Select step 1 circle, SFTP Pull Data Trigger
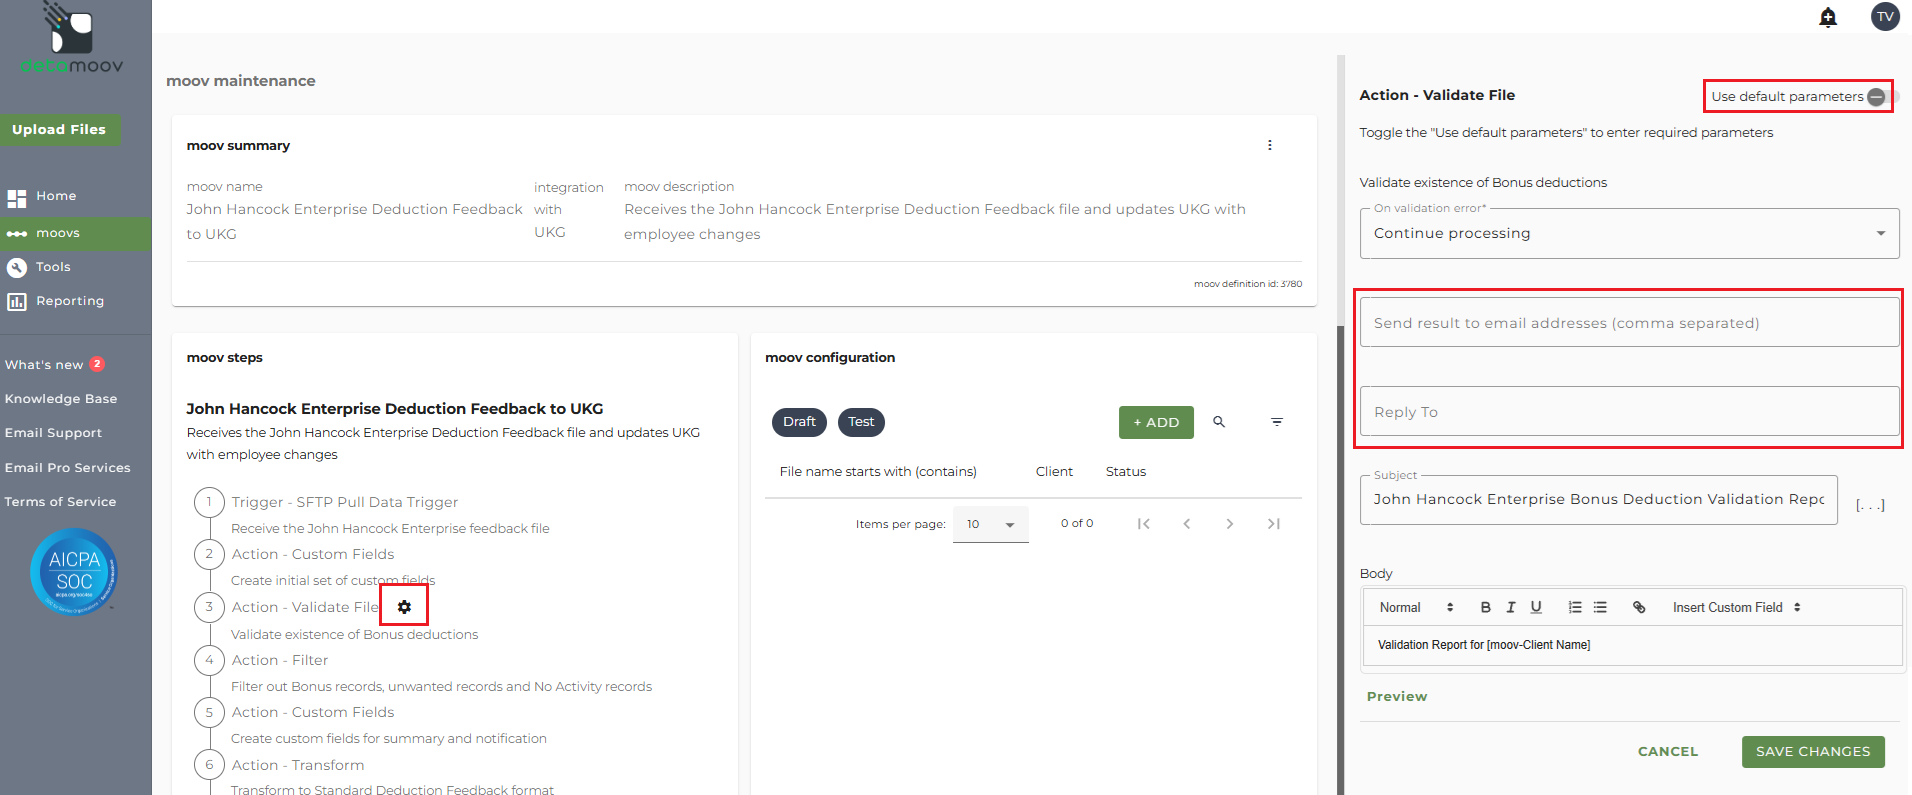The image size is (1912, 795). (x=209, y=502)
